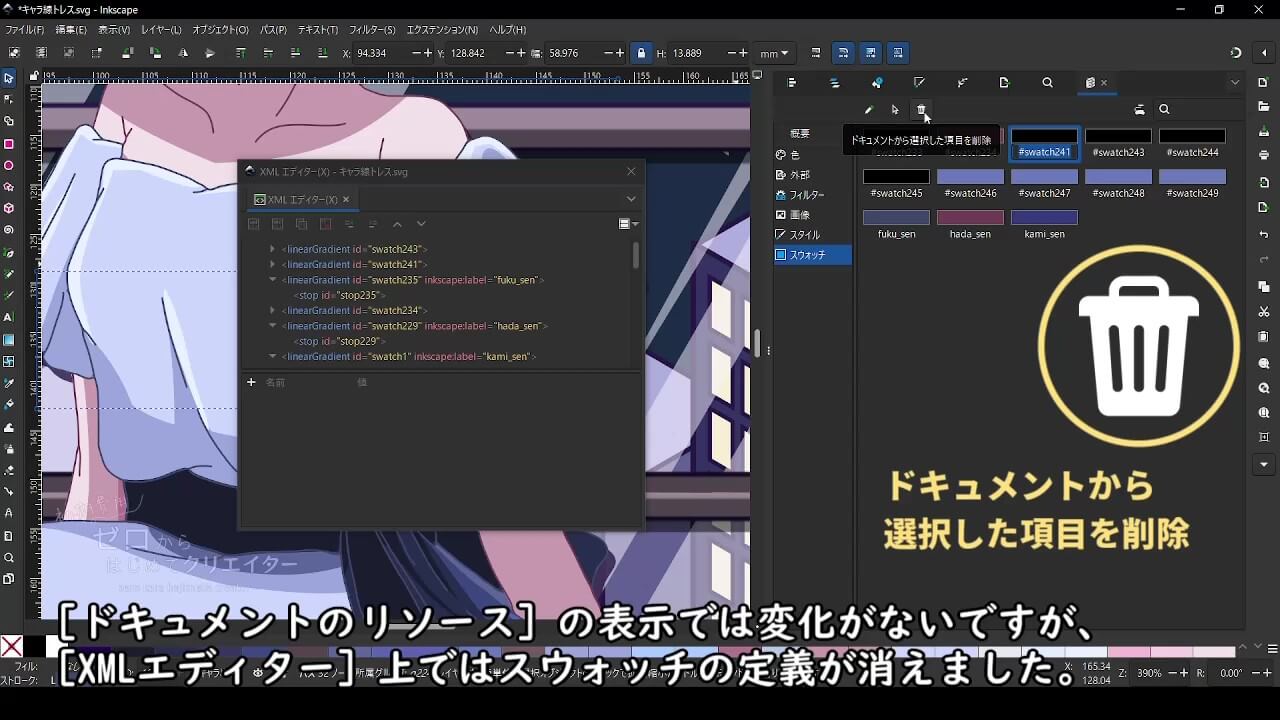1280x720 pixels.
Task: Select the 3D Box tool
Action: pos(9,208)
